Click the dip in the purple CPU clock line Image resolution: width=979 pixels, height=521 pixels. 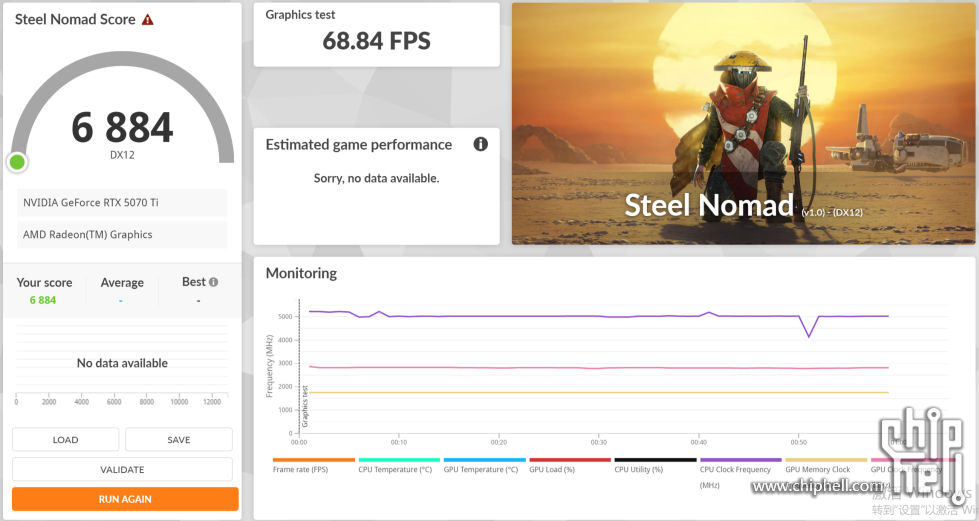pyautogui.click(x=809, y=336)
